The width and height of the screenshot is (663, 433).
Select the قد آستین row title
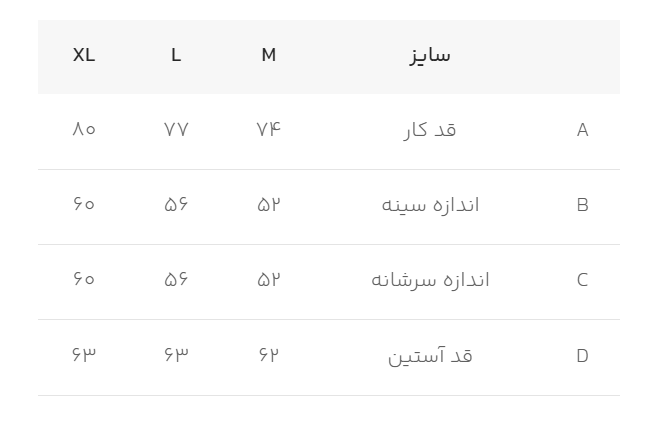click(430, 356)
